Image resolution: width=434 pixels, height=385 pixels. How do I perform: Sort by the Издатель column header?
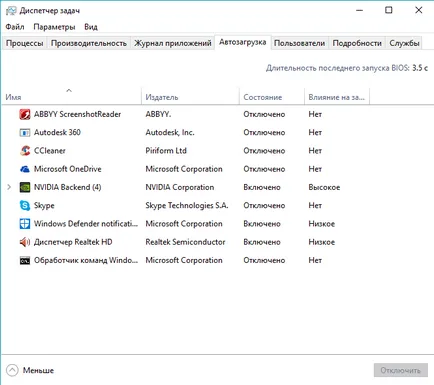pos(190,97)
